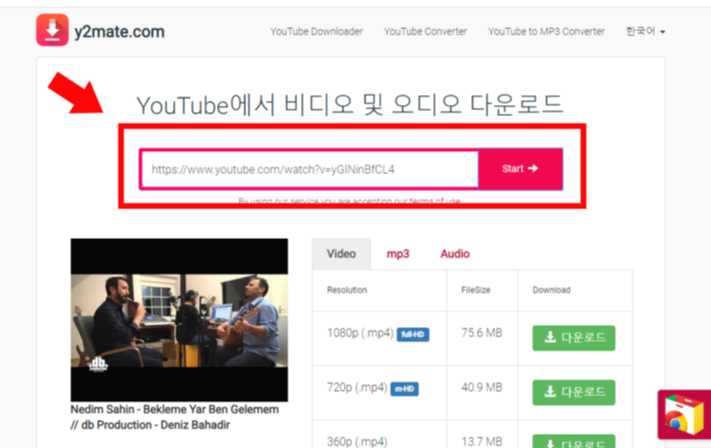This screenshot has height=448, width=711.
Task: Click the full-HD badge
Action: click(x=413, y=335)
